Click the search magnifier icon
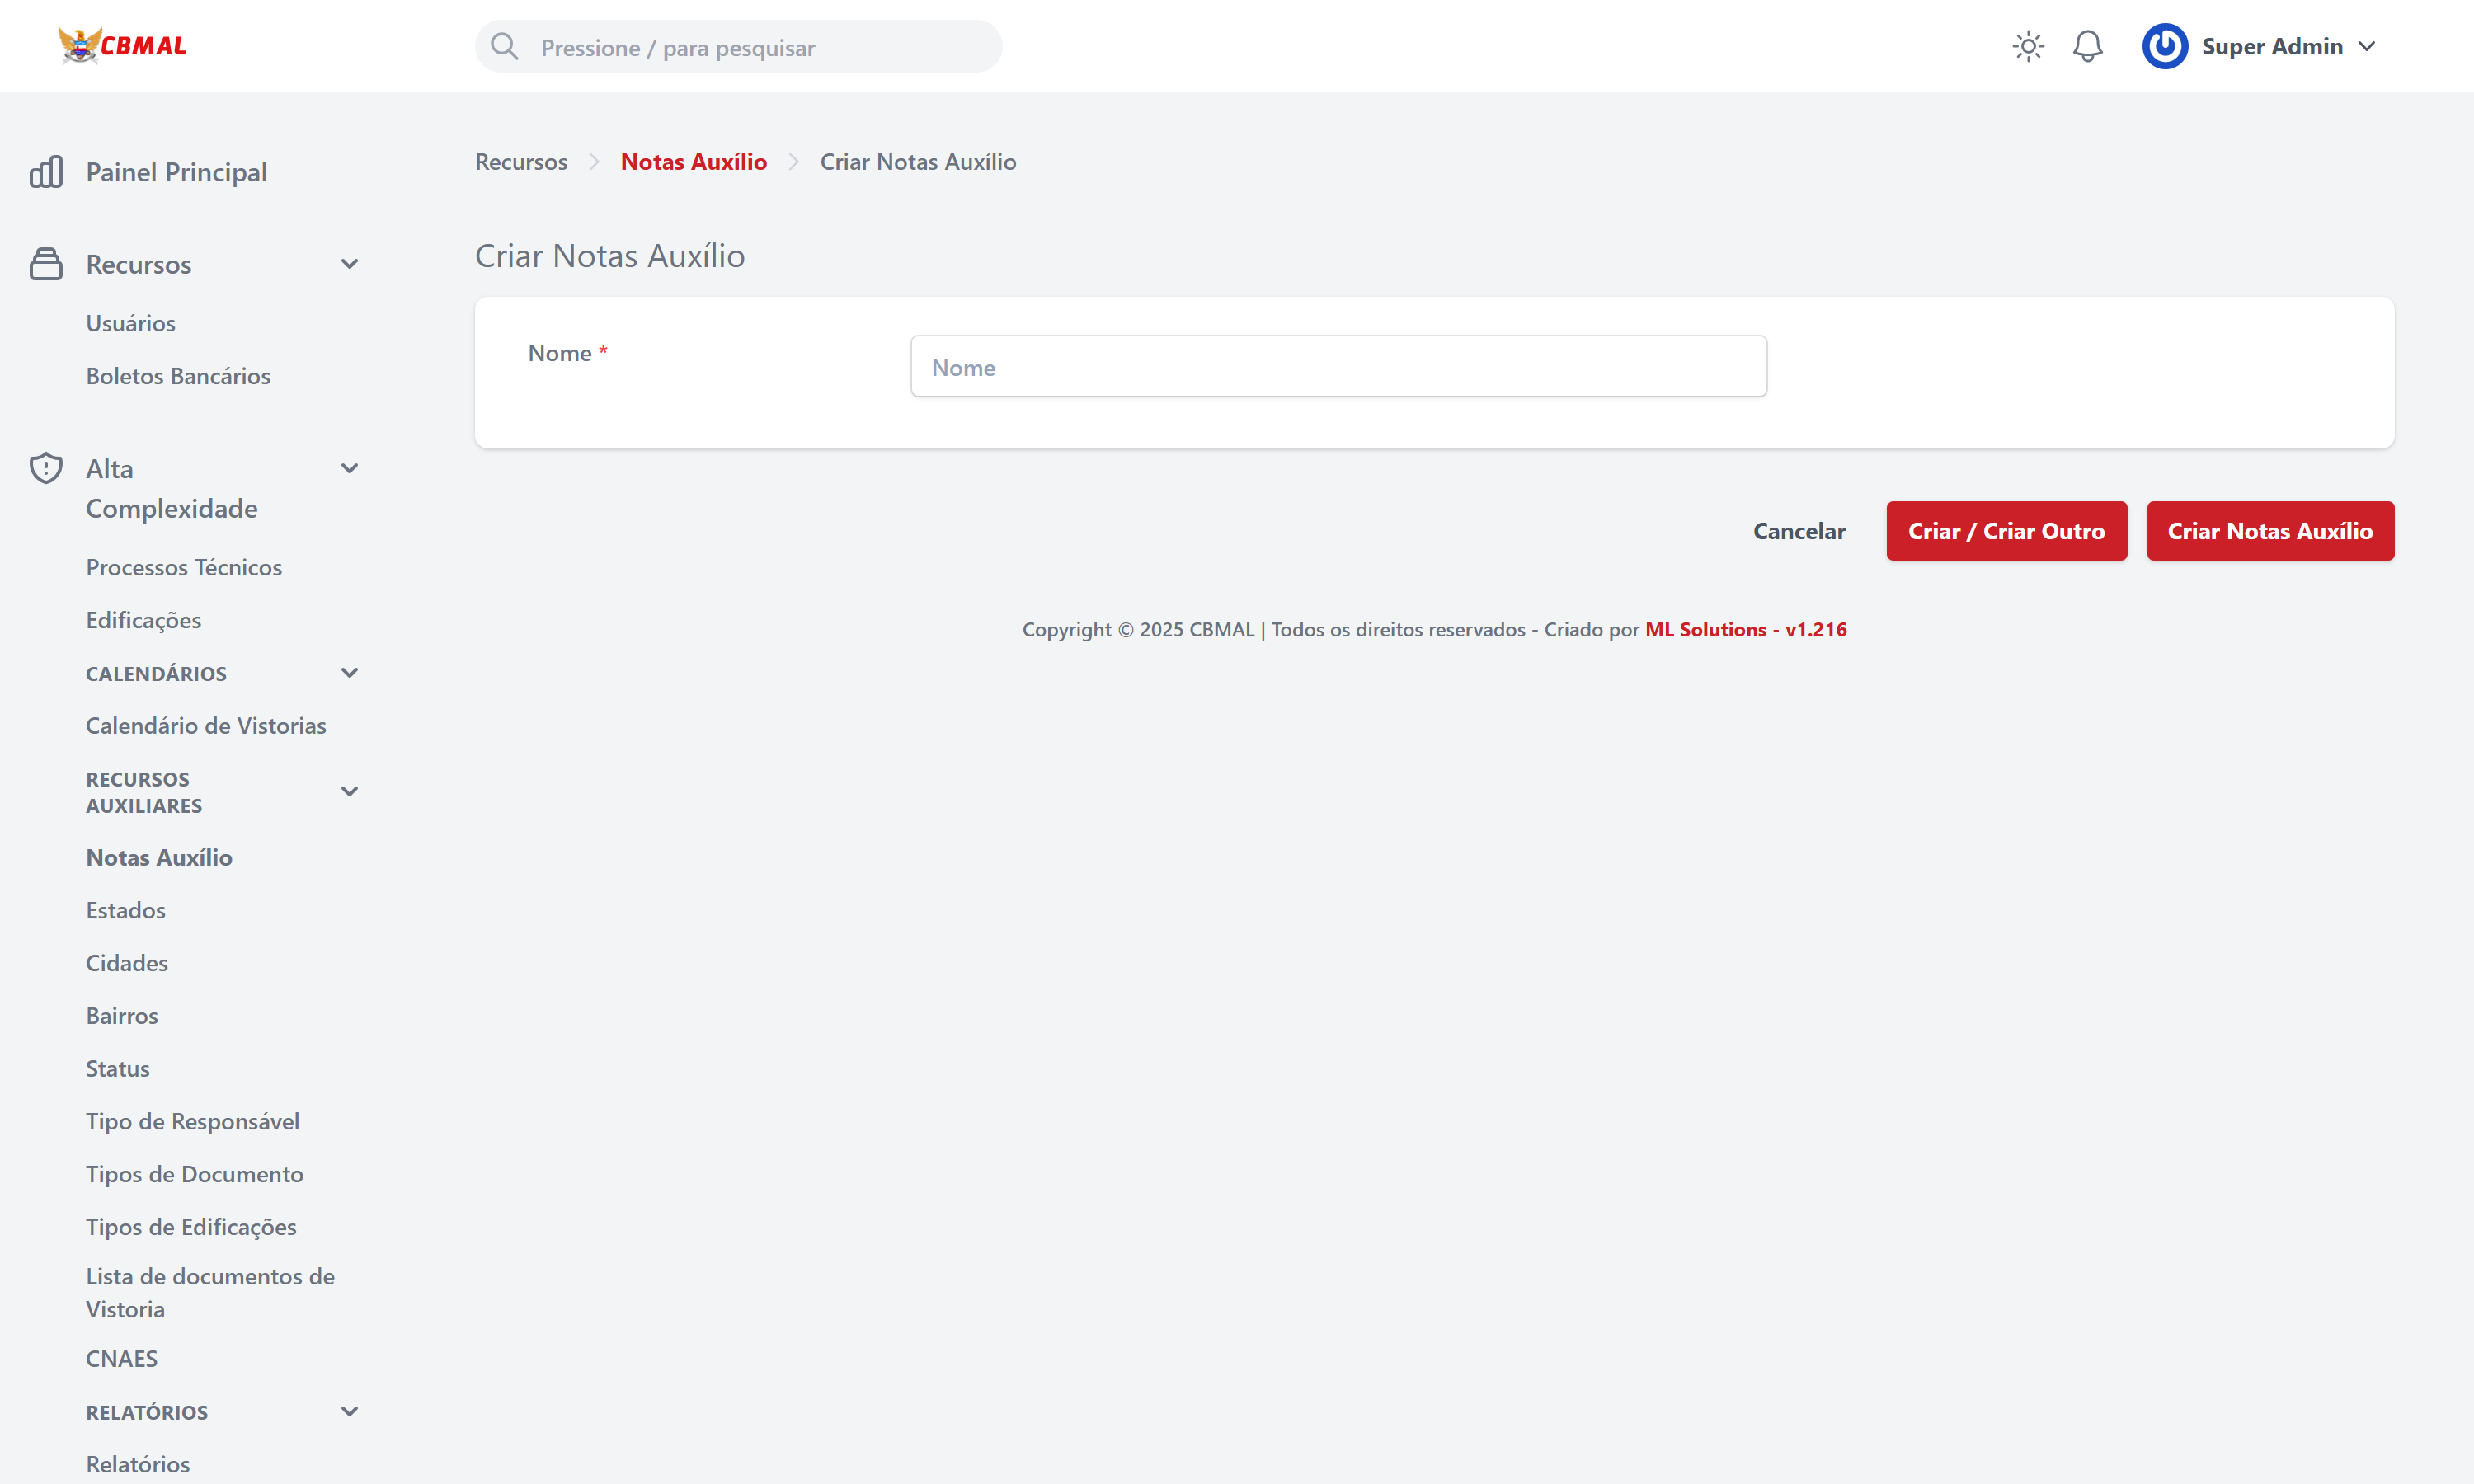Viewport: 2474px width, 1484px height. click(505, 47)
